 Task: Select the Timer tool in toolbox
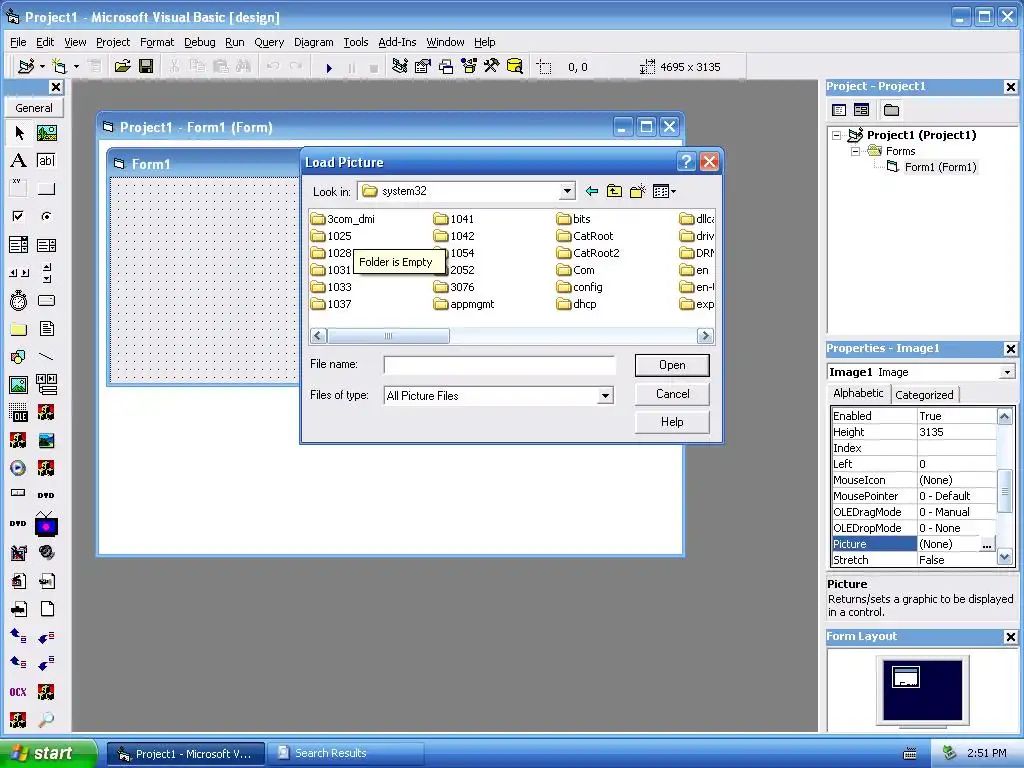point(18,300)
